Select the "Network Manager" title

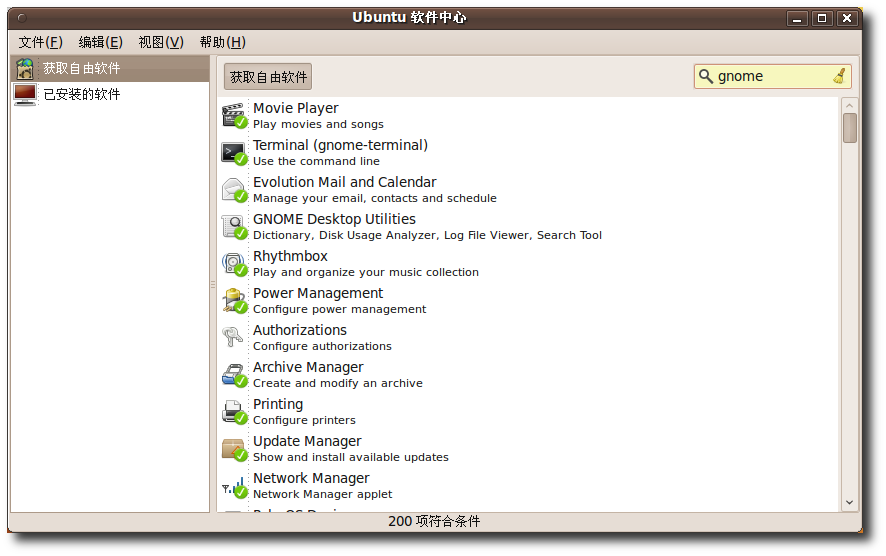[311, 478]
